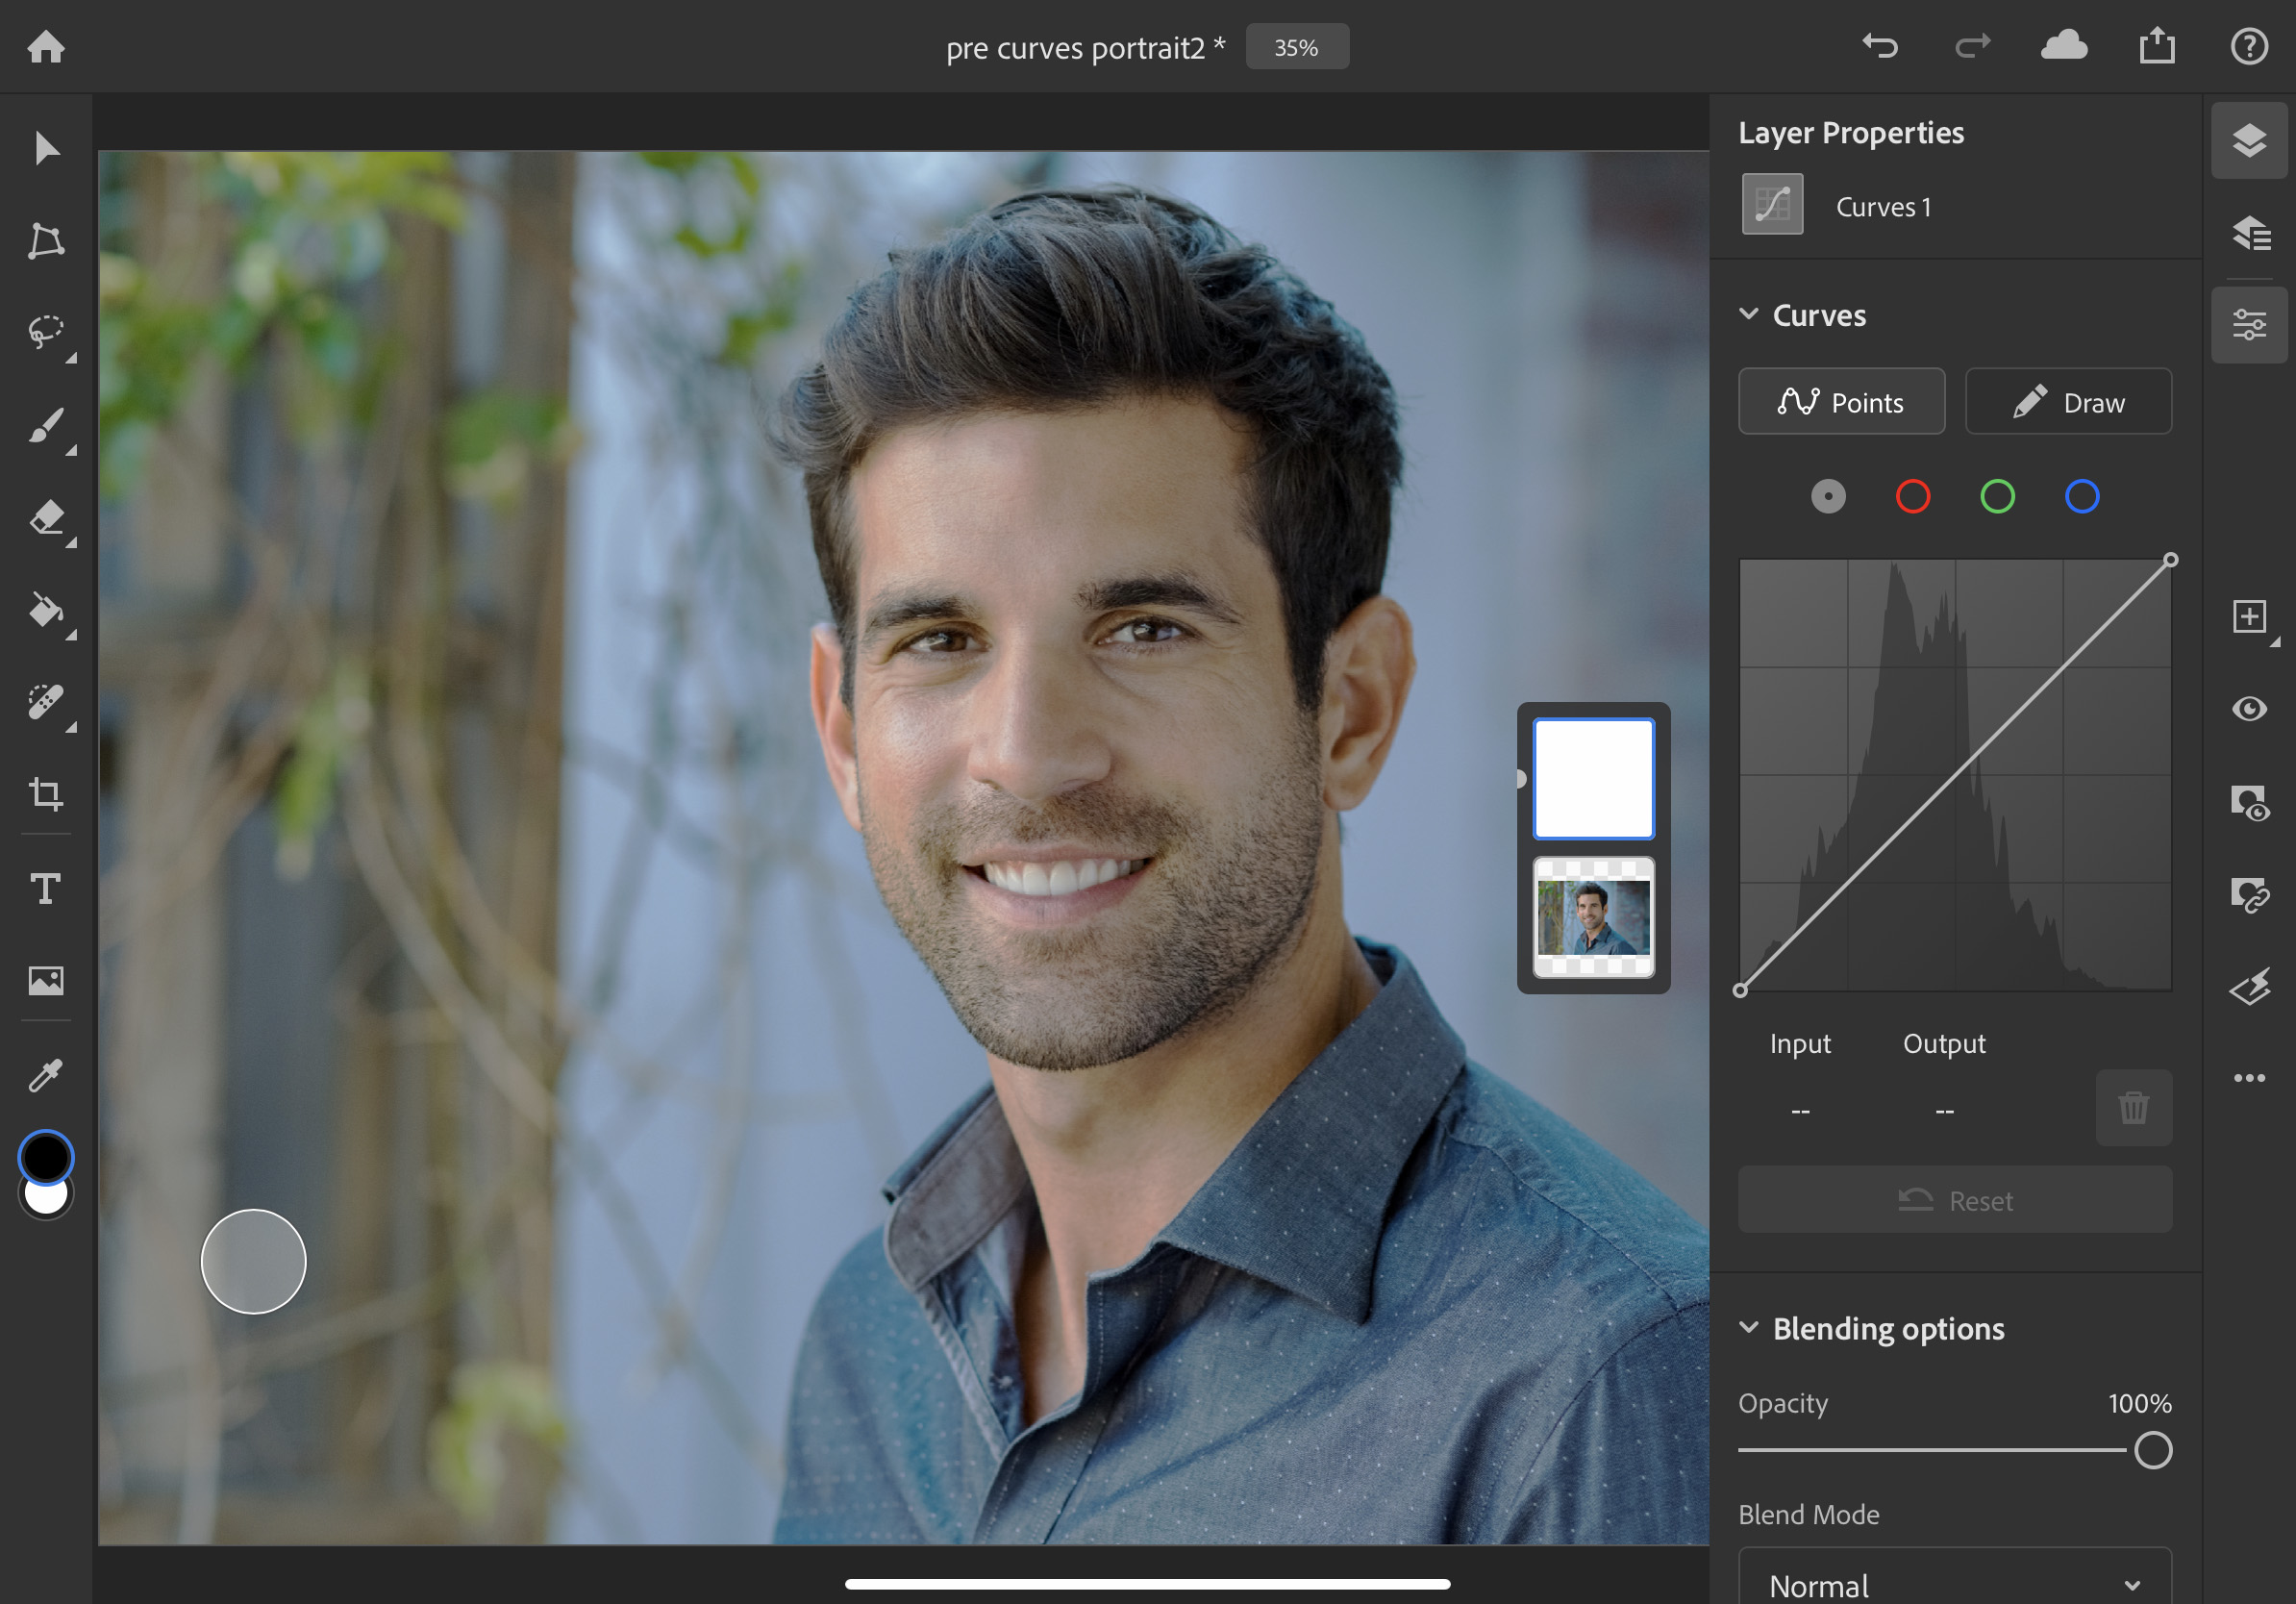Screen dimensions: 2296x1604
Task: Click the Undo arrow in the top bar
Action: click(x=1879, y=46)
